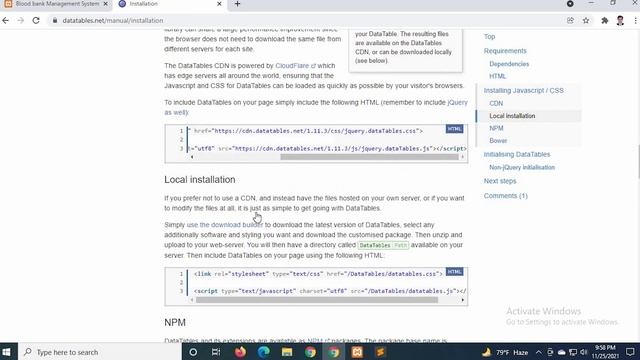Open Non-jQuery initialisation sidebar link
Image resolution: width=640 pixels, height=360 pixels.
pos(522,167)
